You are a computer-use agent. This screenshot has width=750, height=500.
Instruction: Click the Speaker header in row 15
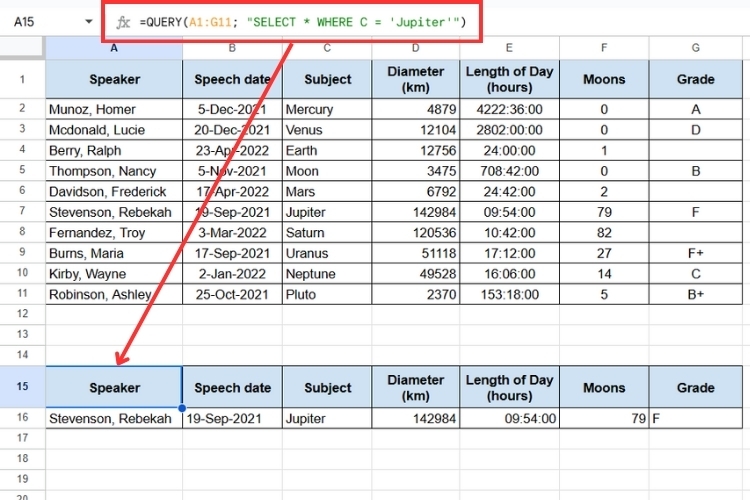(114, 387)
